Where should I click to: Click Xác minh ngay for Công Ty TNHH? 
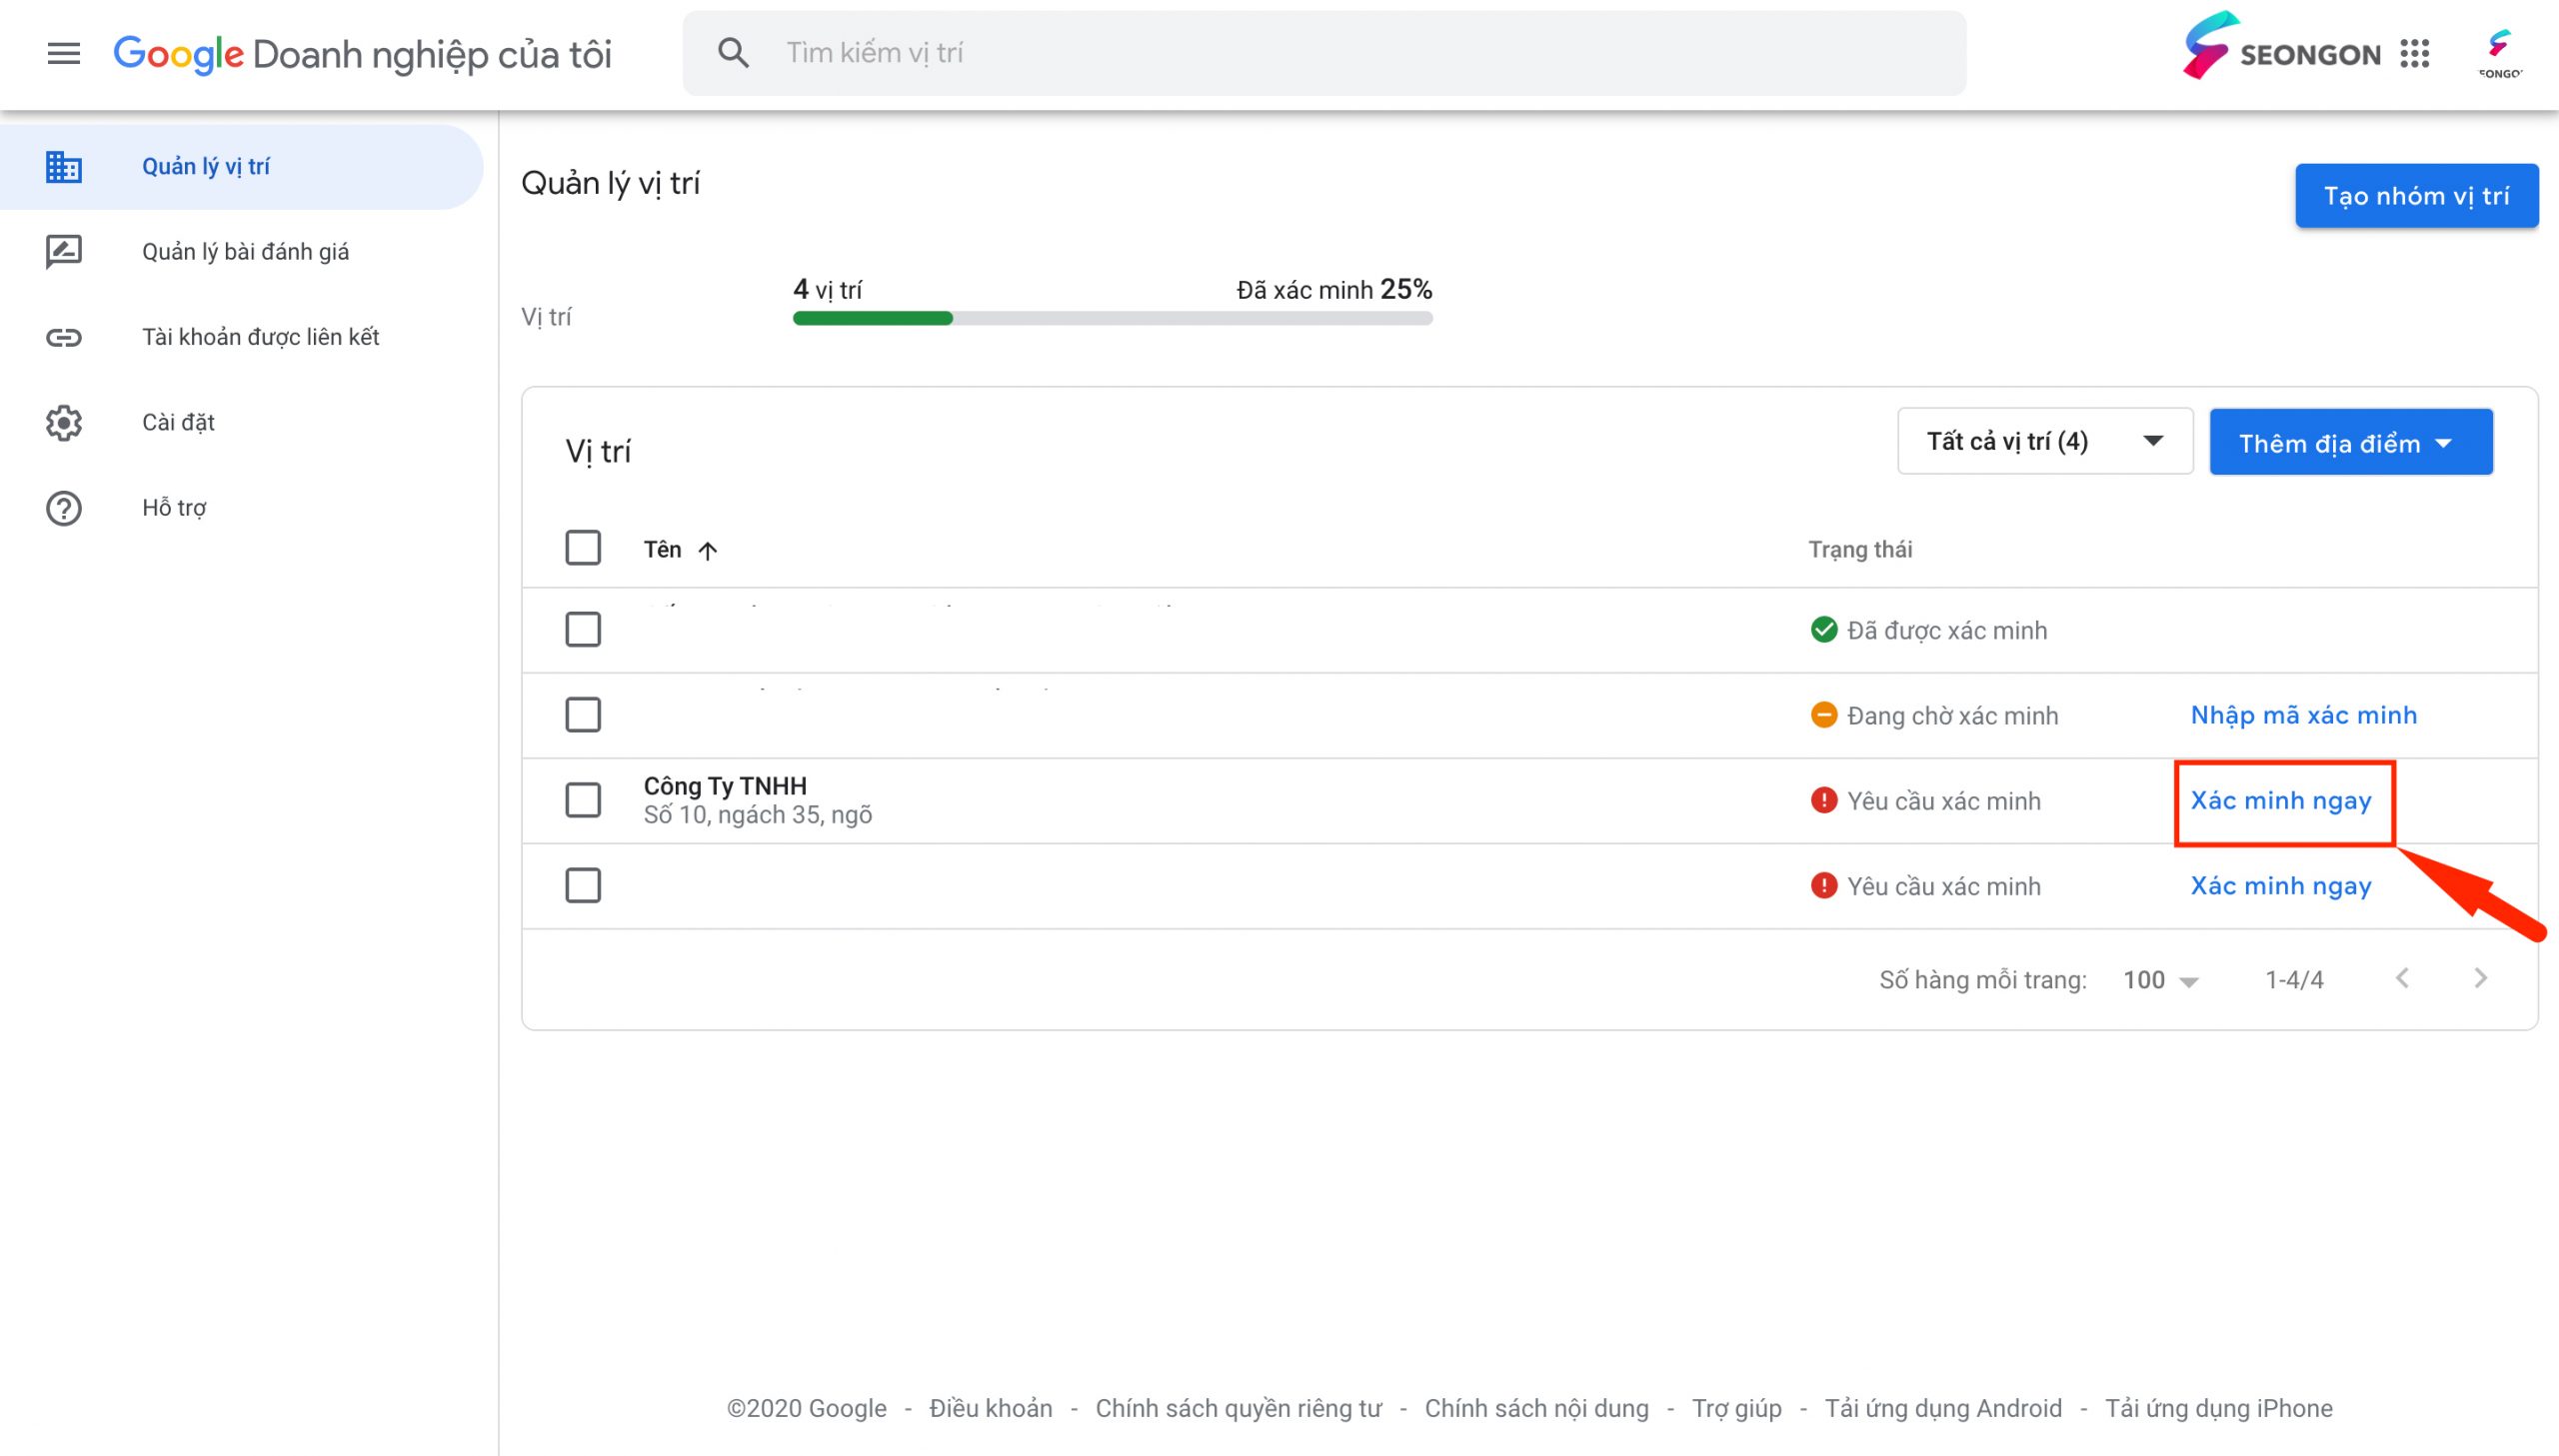(x=2281, y=800)
